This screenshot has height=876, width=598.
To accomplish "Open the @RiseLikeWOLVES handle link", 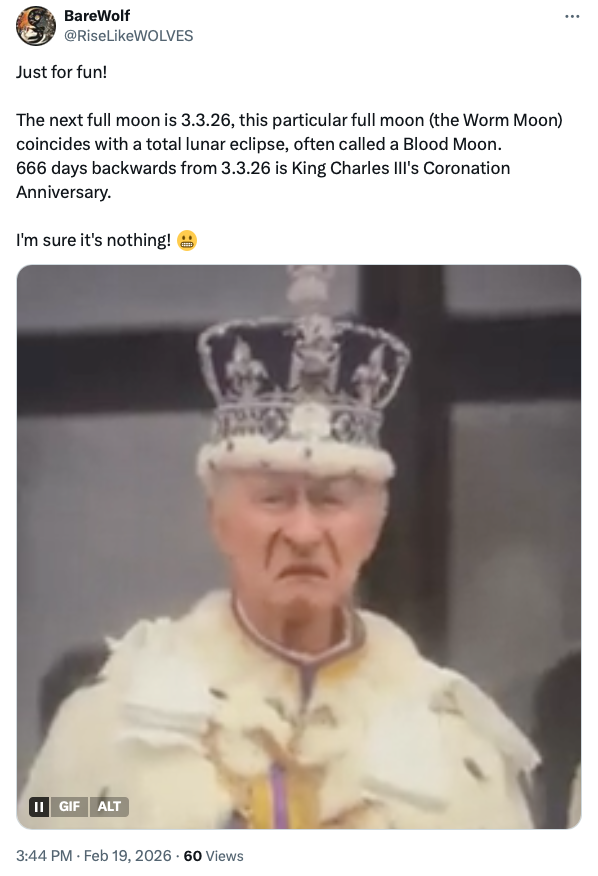I will [x=129, y=36].
